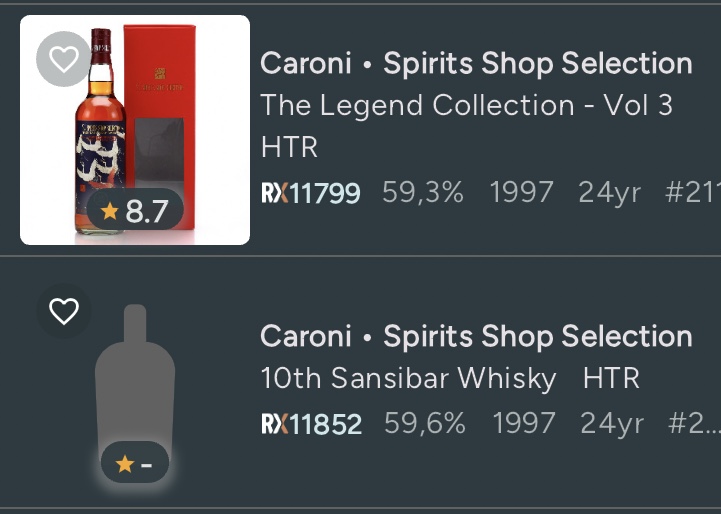Tap the 8.7 star rating badge

pyautogui.click(x=135, y=211)
